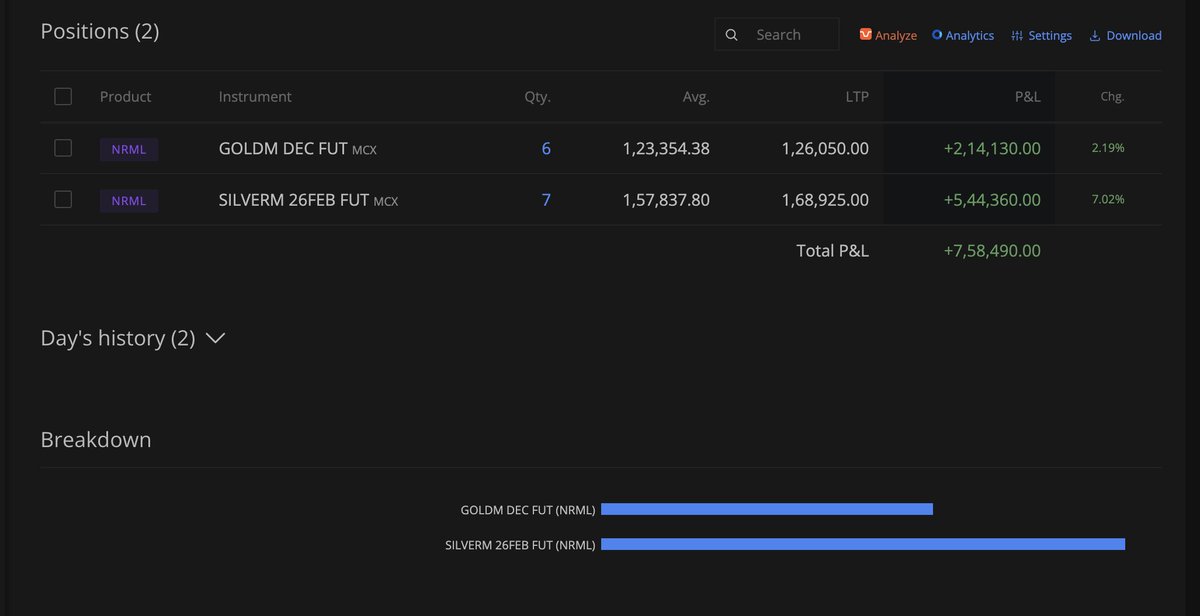Click the Analytics circle icon
Image resolution: width=1200 pixels, height=616 pixels.
pos(937,35)
